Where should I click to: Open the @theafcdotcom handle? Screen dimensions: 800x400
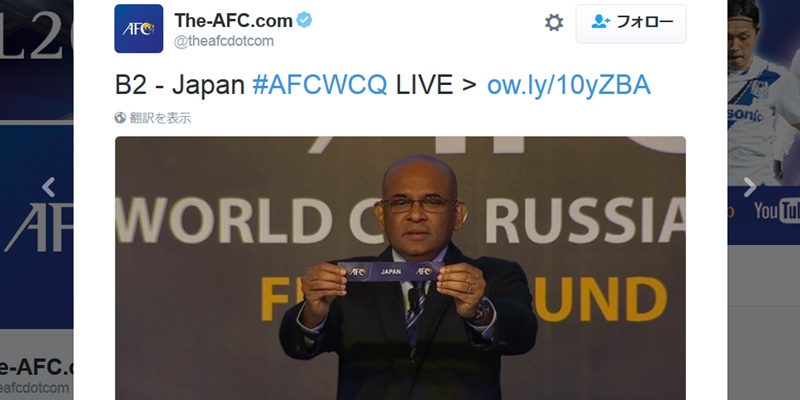click(224, 41)
